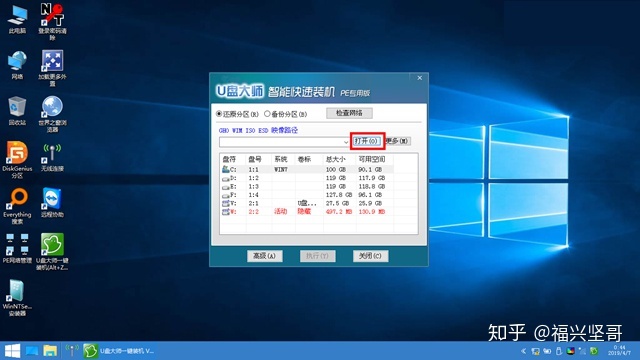
Task: Select the WinNTSetup 安装器 shortcut
Action: [x=17, y=298]
